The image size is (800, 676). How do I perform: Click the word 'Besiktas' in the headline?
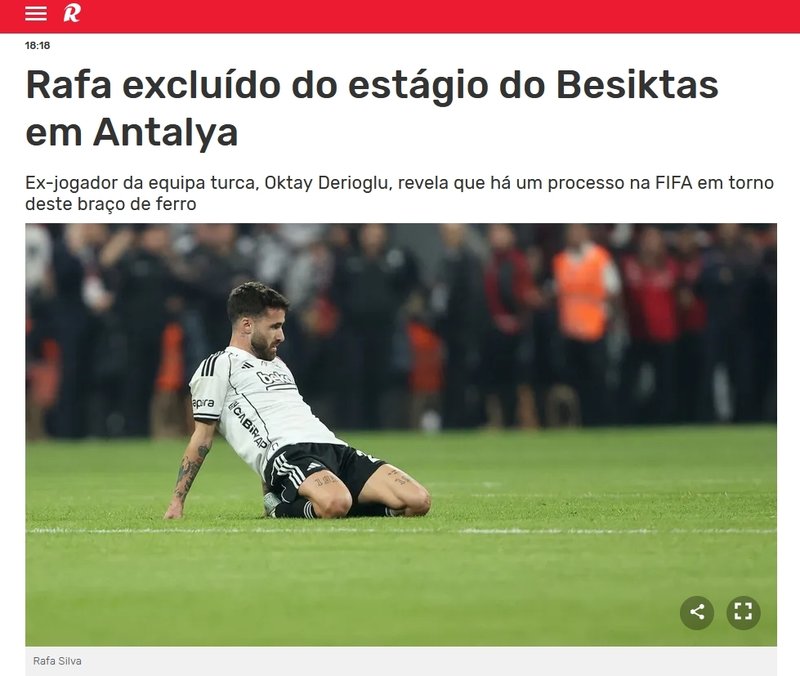point(637,85)
